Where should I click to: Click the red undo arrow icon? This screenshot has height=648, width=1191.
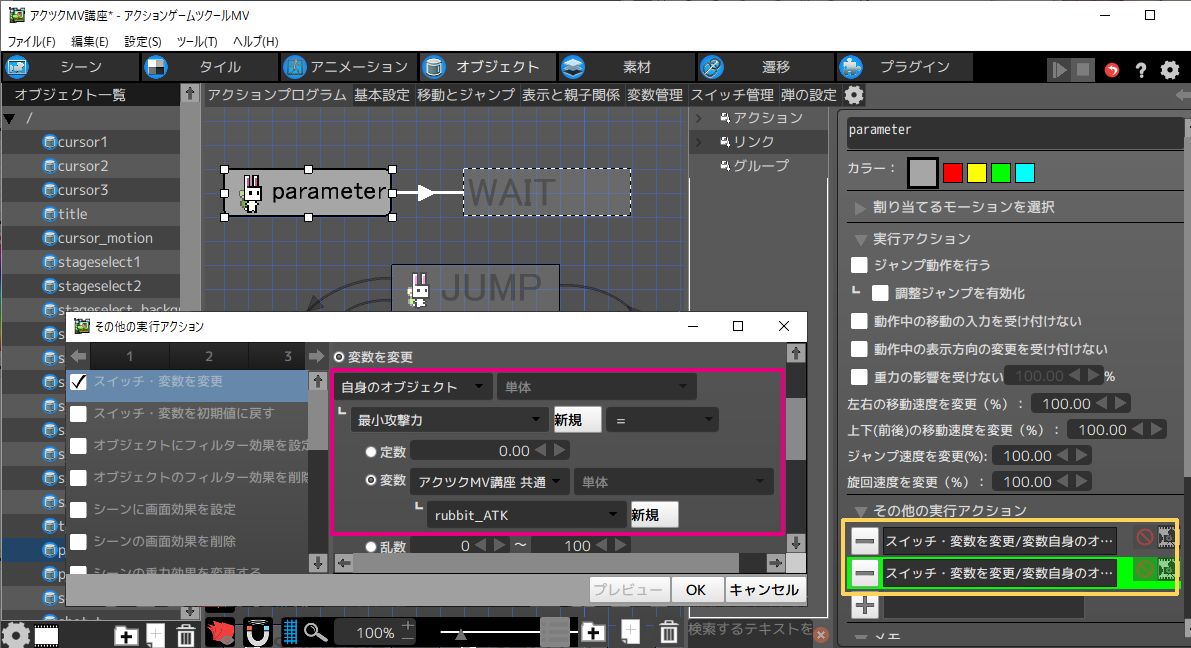[1112, 70]
